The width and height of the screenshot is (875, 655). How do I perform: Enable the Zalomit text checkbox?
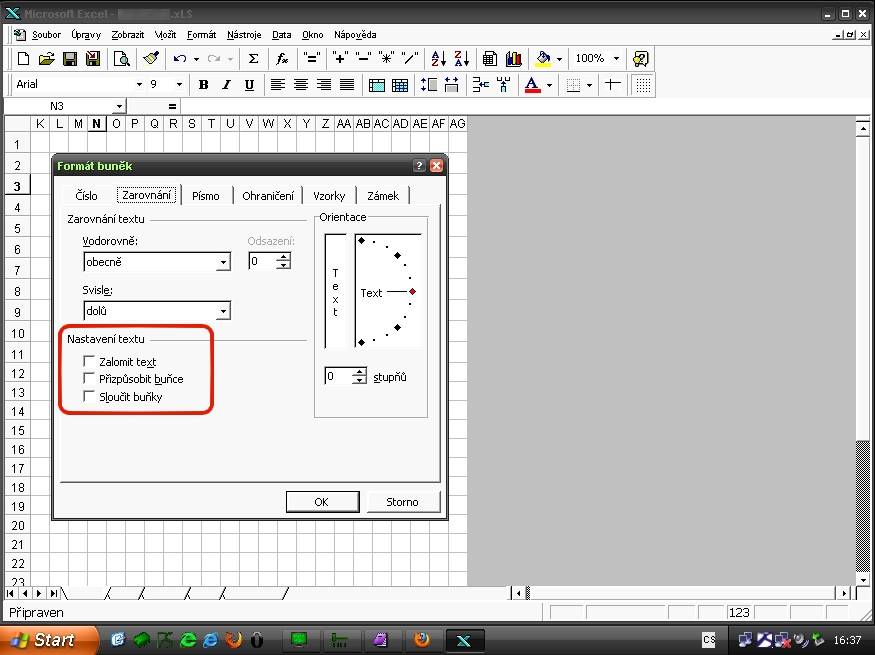click(88, 361)
